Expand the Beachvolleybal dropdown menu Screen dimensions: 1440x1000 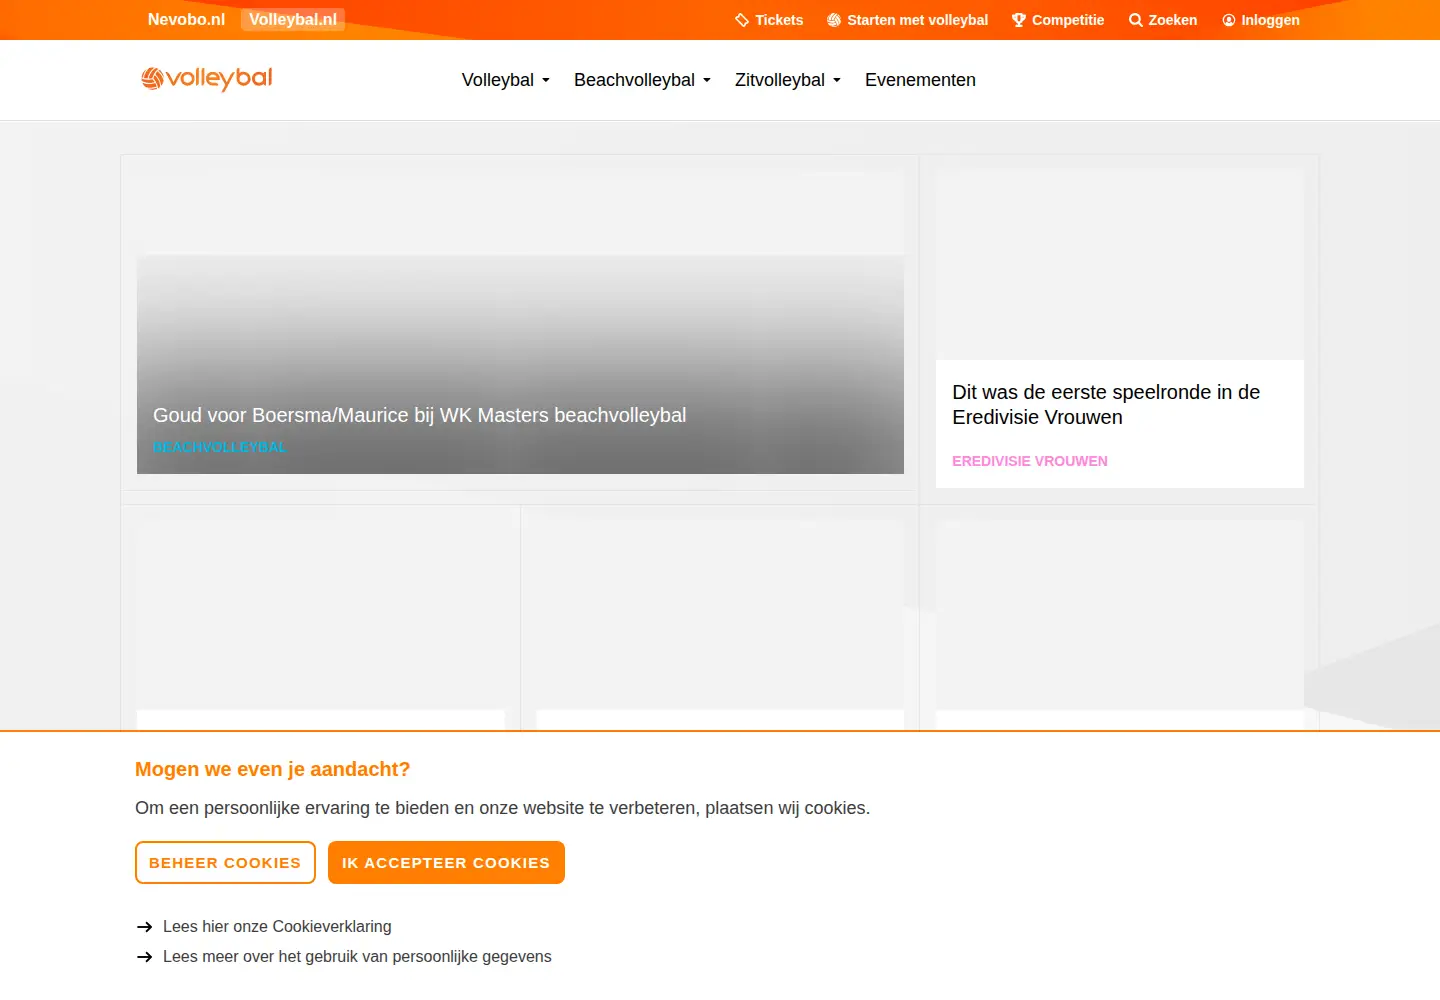642,80
